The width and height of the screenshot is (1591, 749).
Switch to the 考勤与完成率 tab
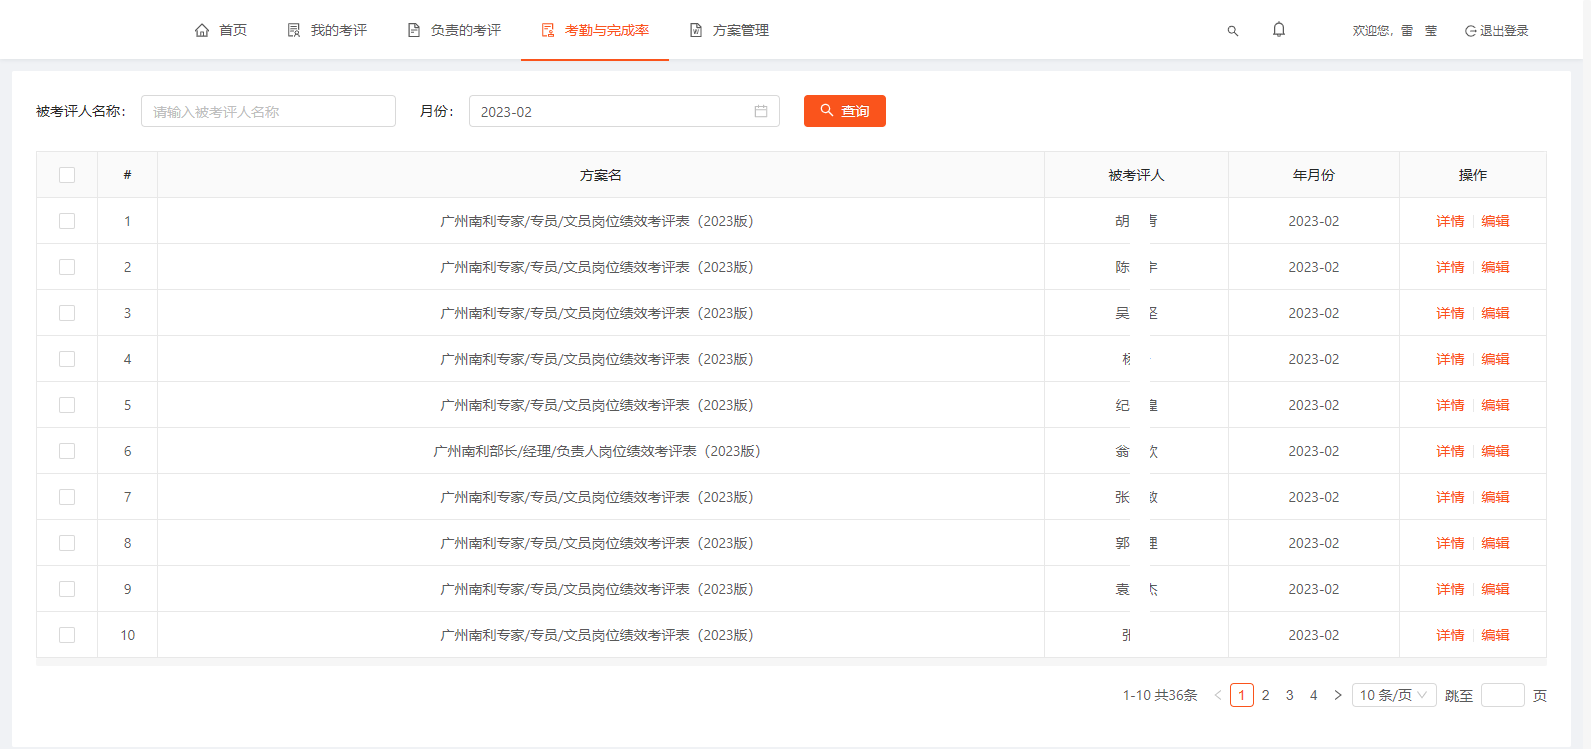point(606,30)
